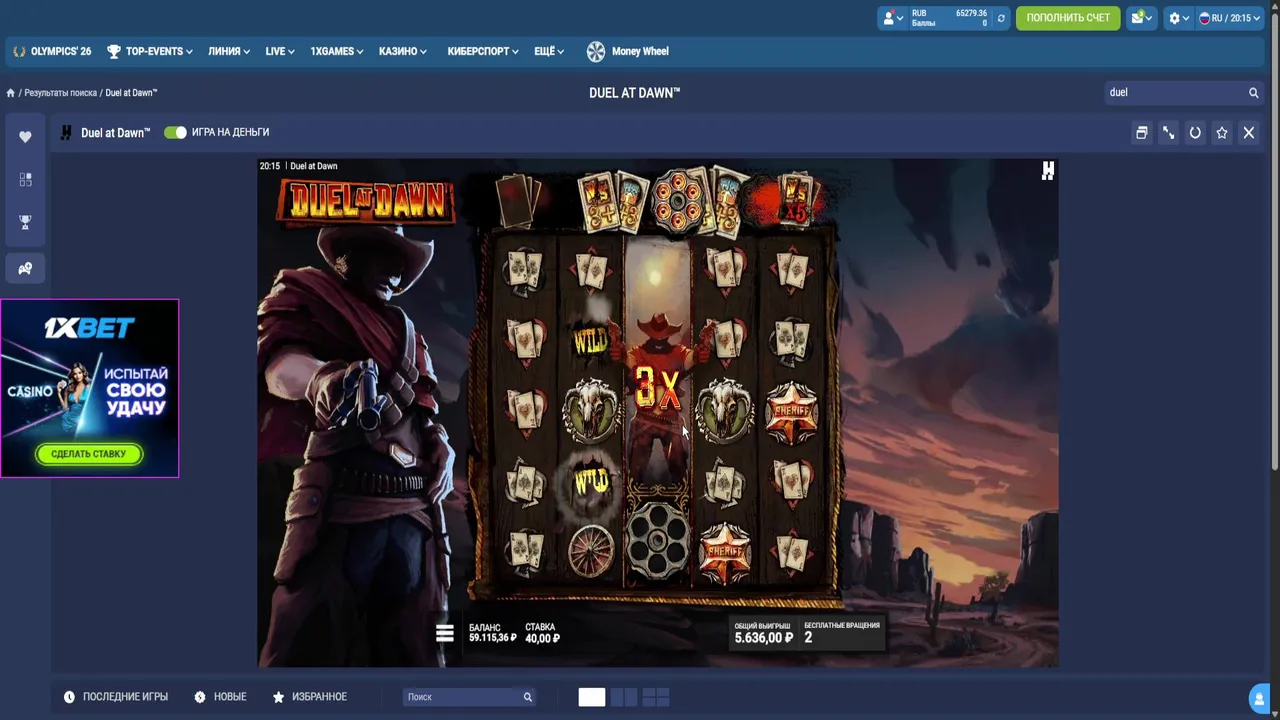Click the БЕСПЛАТНЫЕ ВРАЩЕНИЯ free spins counter
The width and height of the screenshot is (1280, 720).
pos(842,632)
